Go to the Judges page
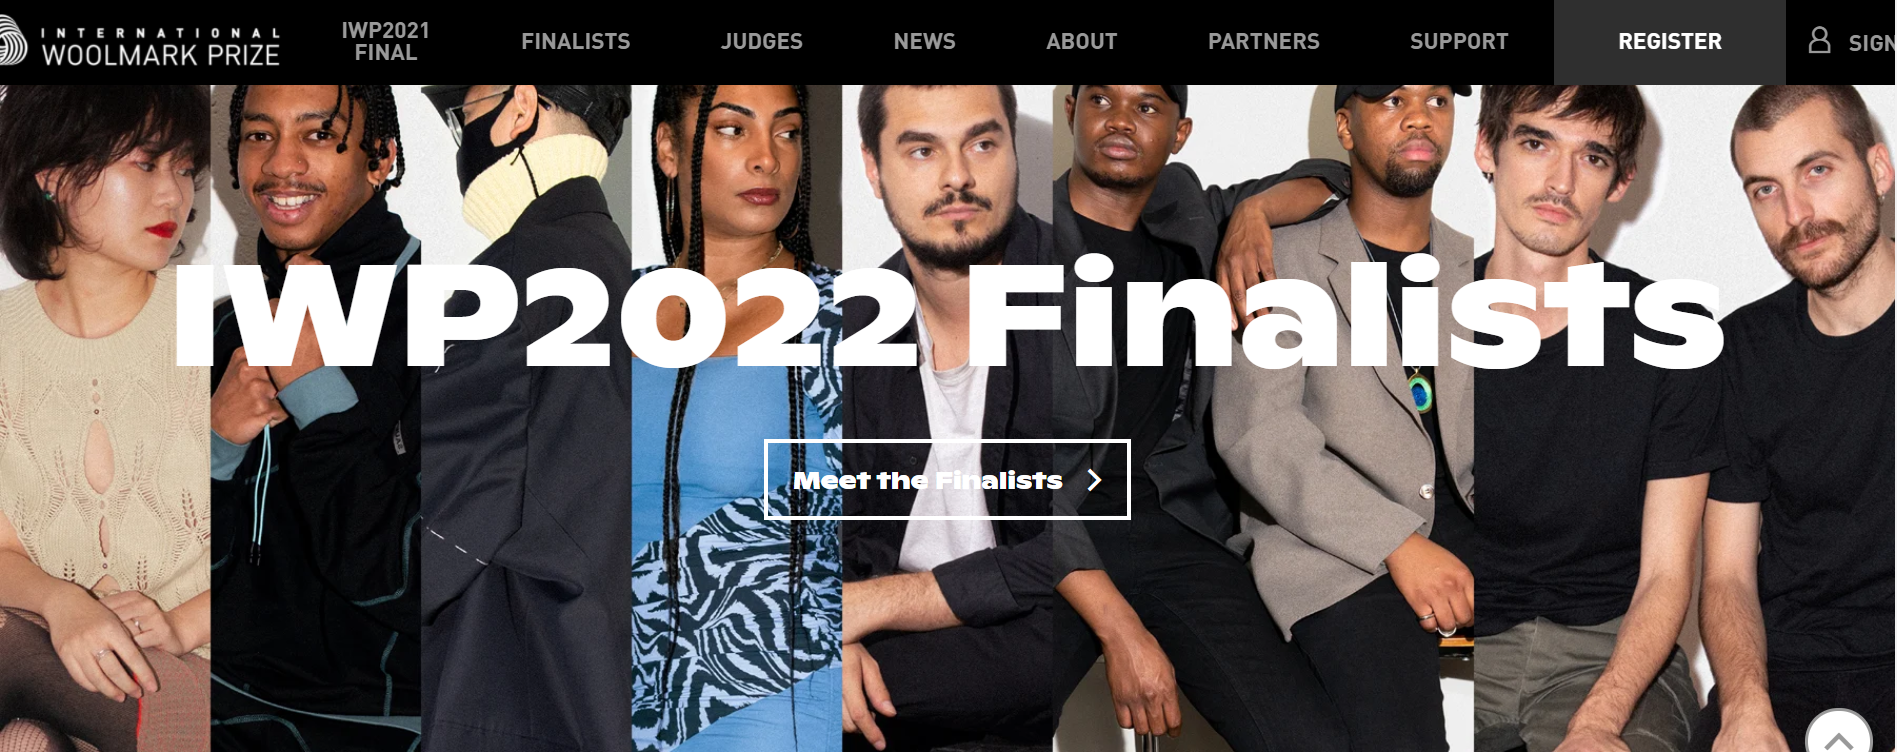The height and width of the screenshot is (752, 1897). point(762,42)
